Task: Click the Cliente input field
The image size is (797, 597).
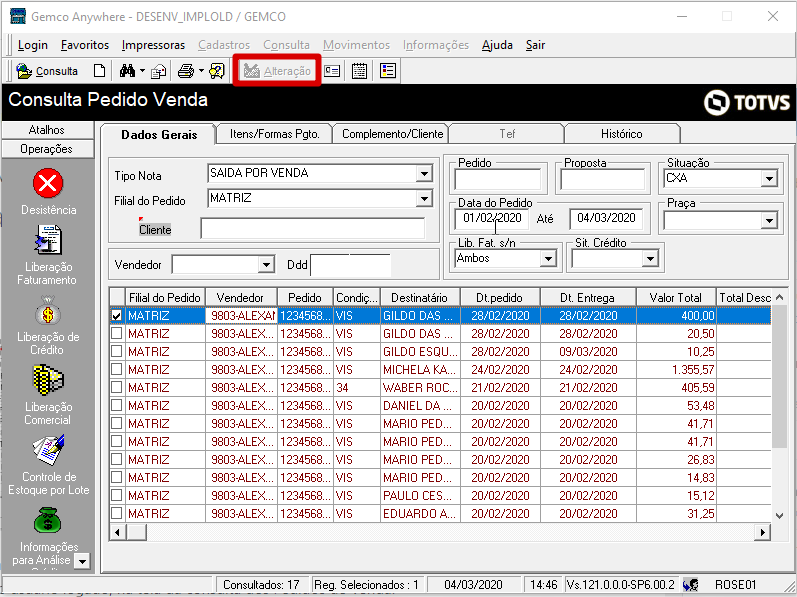Action: pyautogui.click(x=313, y=229)
